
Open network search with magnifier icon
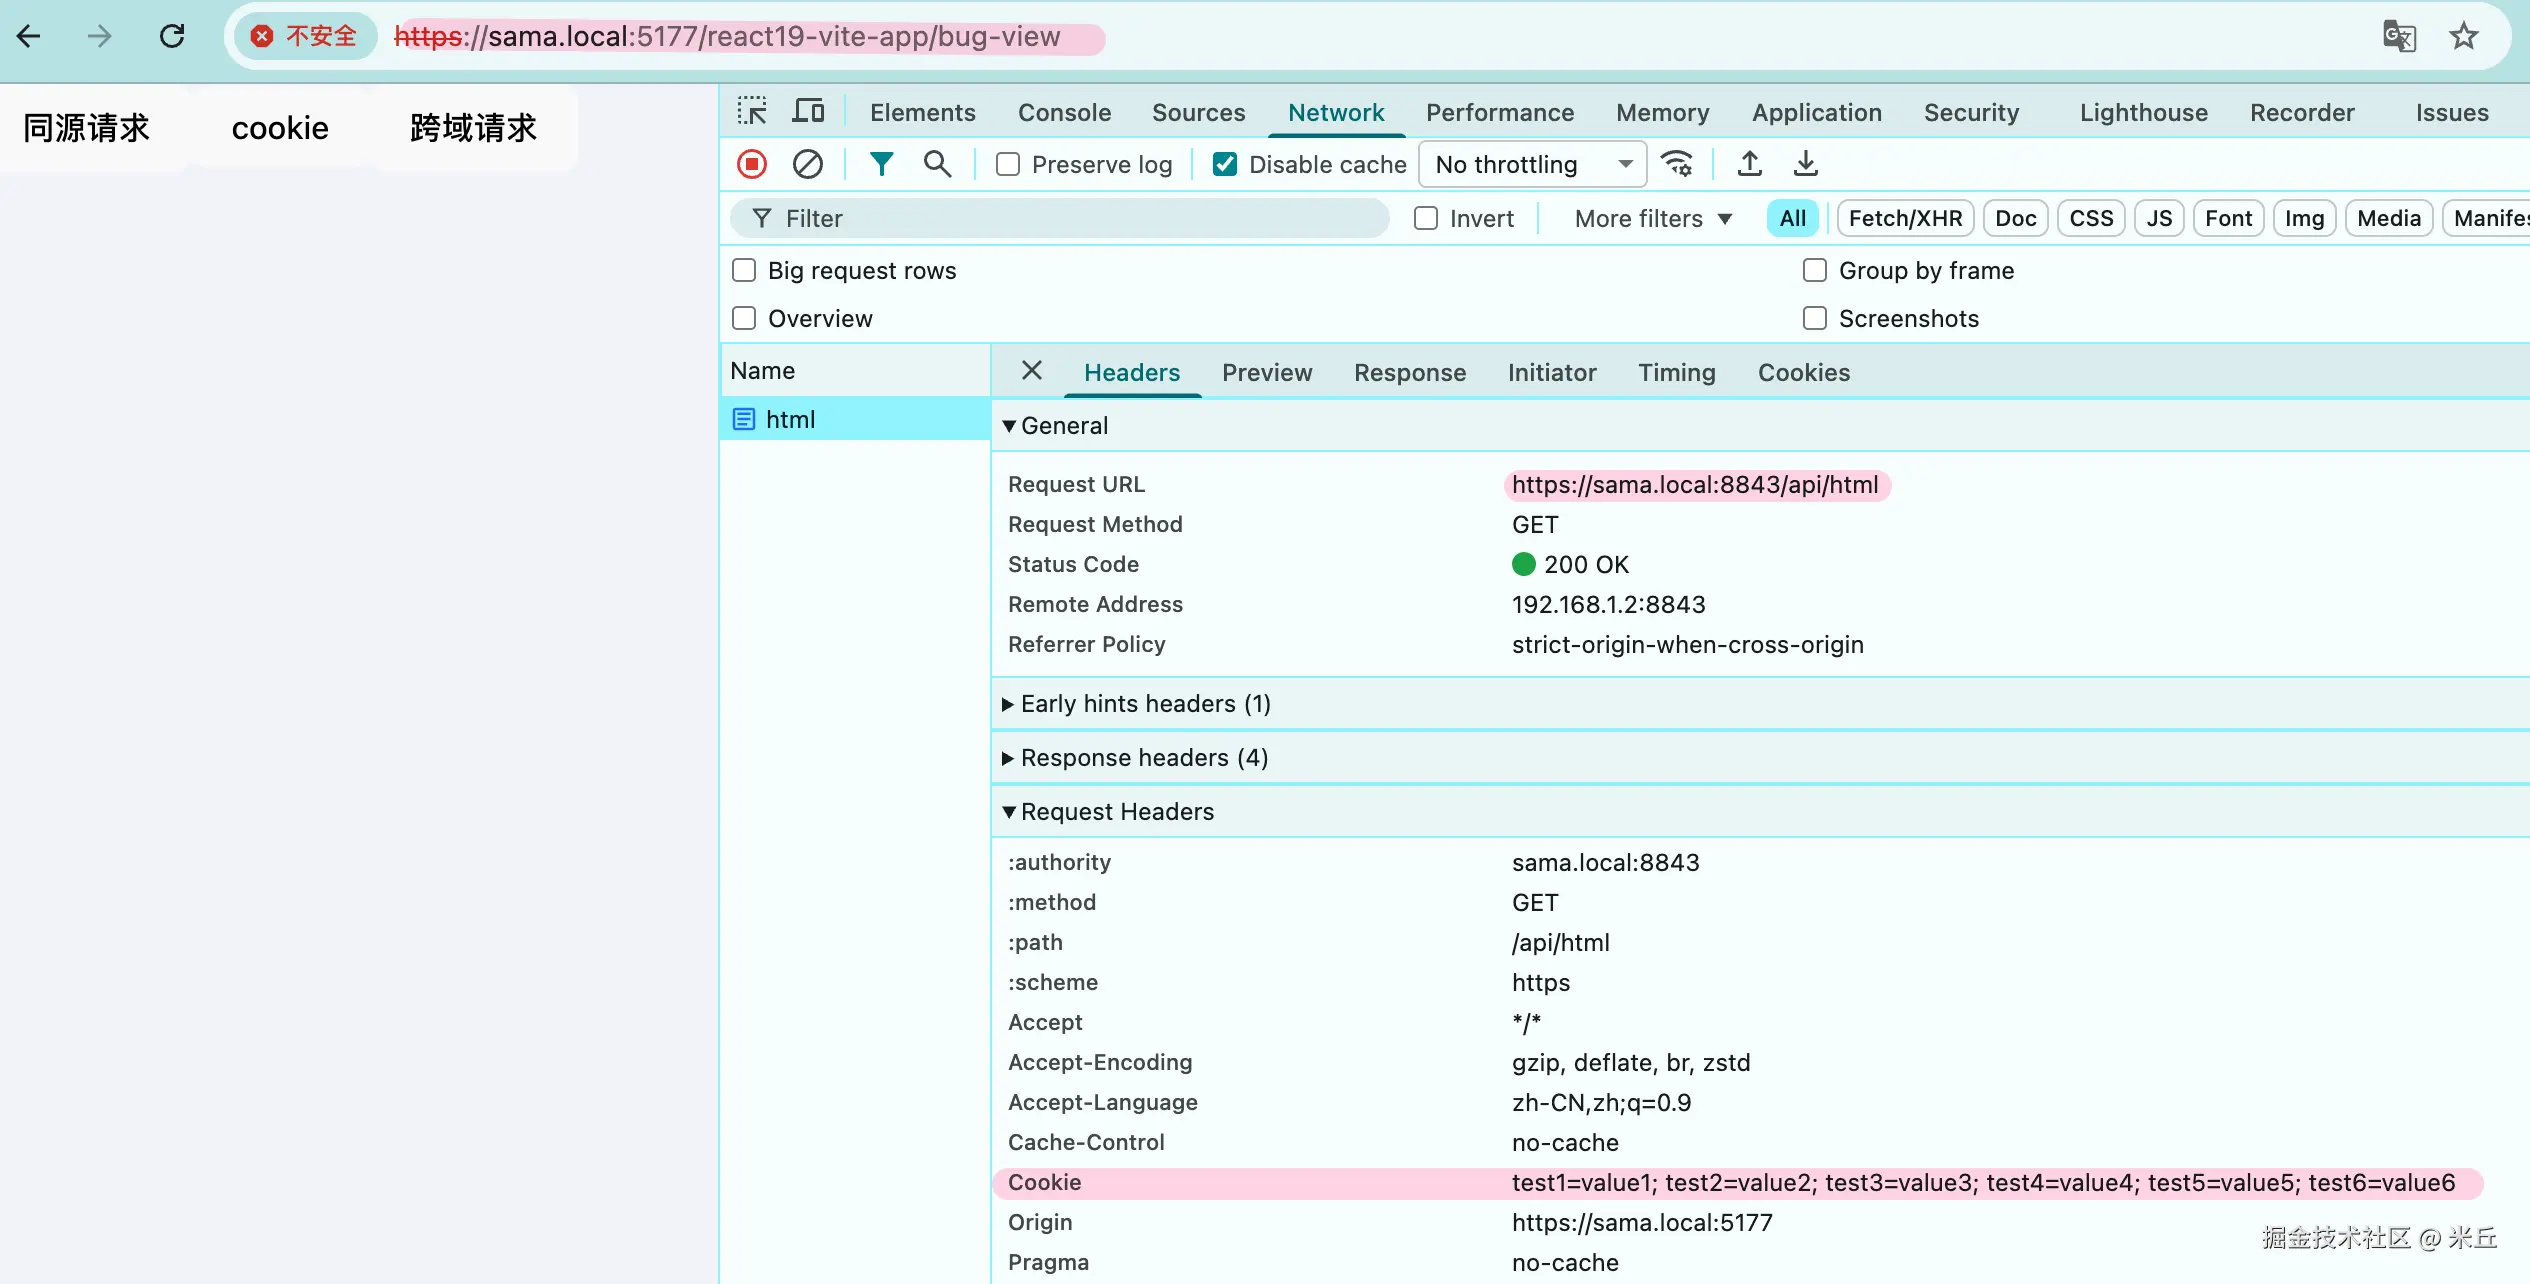[x=937, y=164]
